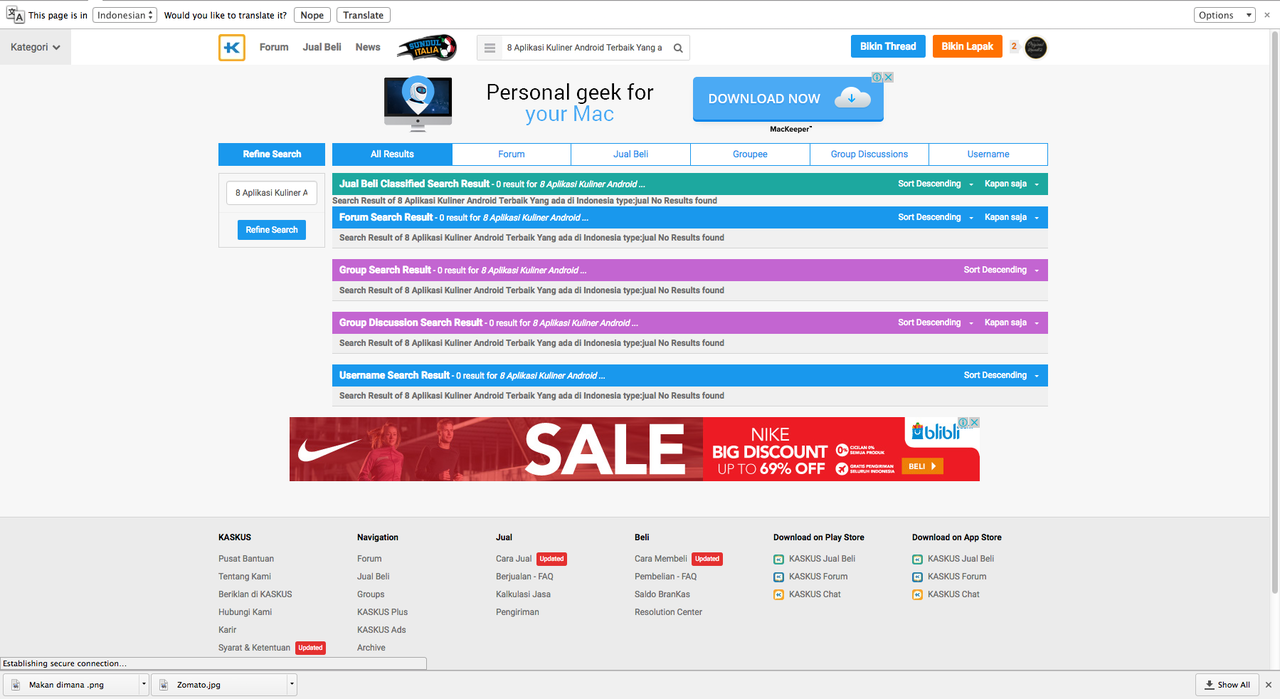Expand Sort Descending in Group Search Result

click(x=1001, y=270)
